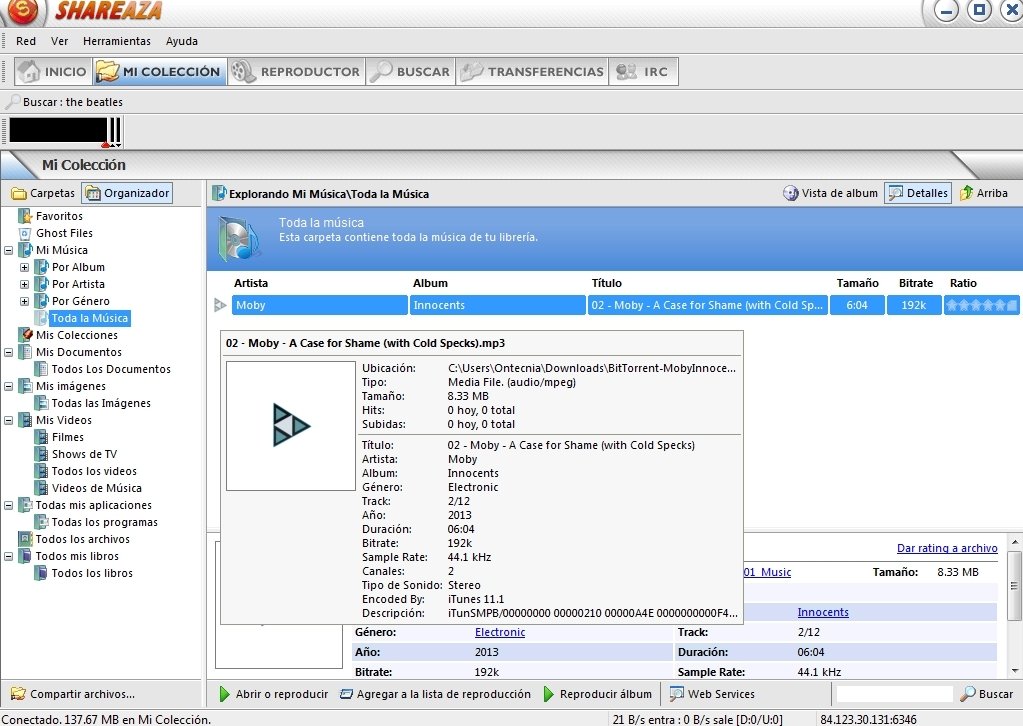Sort the list by Artista column
1023x726 pixels.
(x=251, y=283)
